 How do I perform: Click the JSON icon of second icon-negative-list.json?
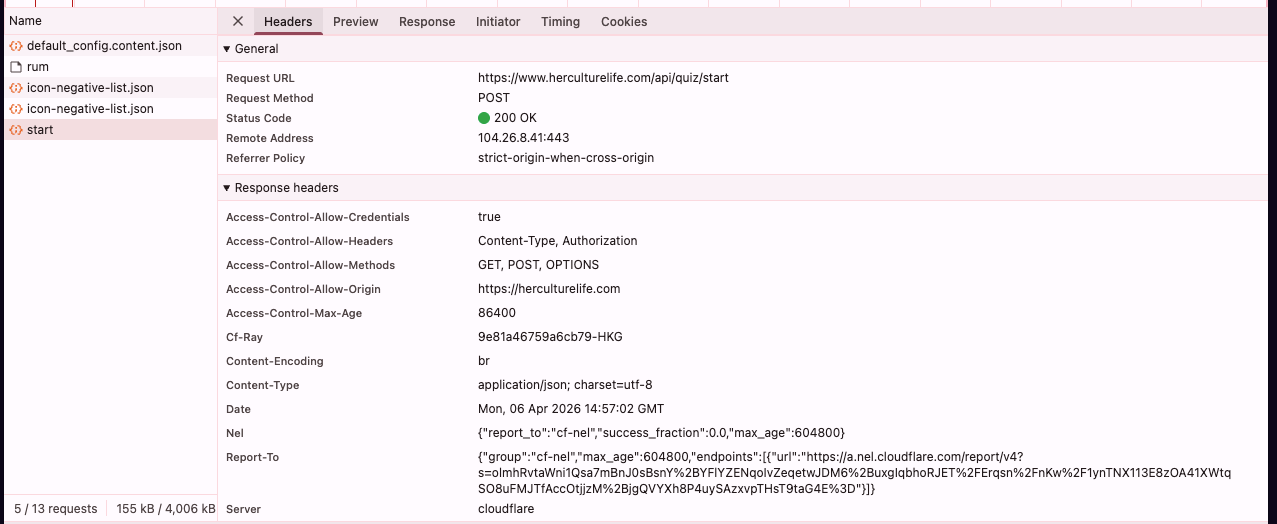[16, 109]
